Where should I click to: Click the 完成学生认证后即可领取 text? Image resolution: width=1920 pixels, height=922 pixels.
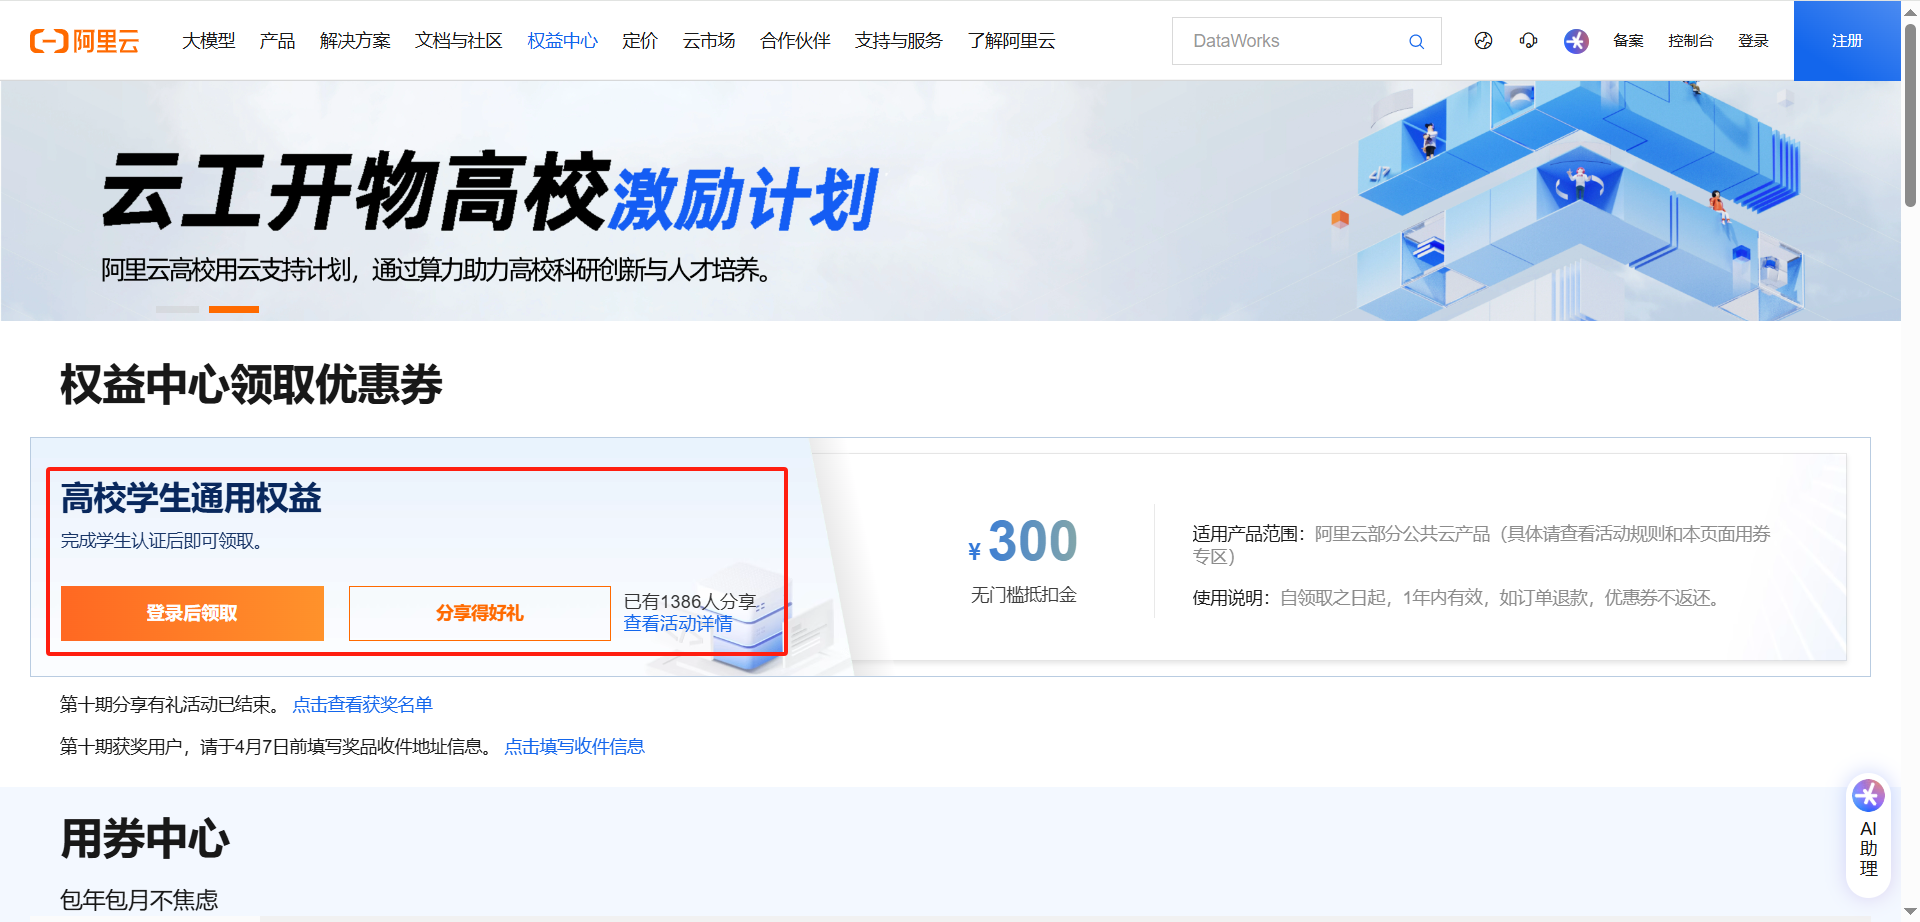(x=161, y=541)
